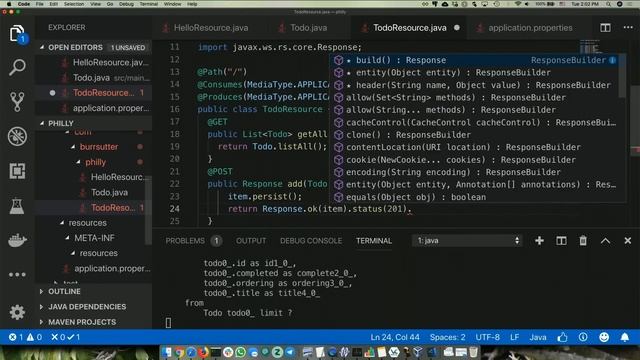640x360 pixels.
Task: Select encoding(String encoding) suggestion
Action: click(x=475, y=172)
